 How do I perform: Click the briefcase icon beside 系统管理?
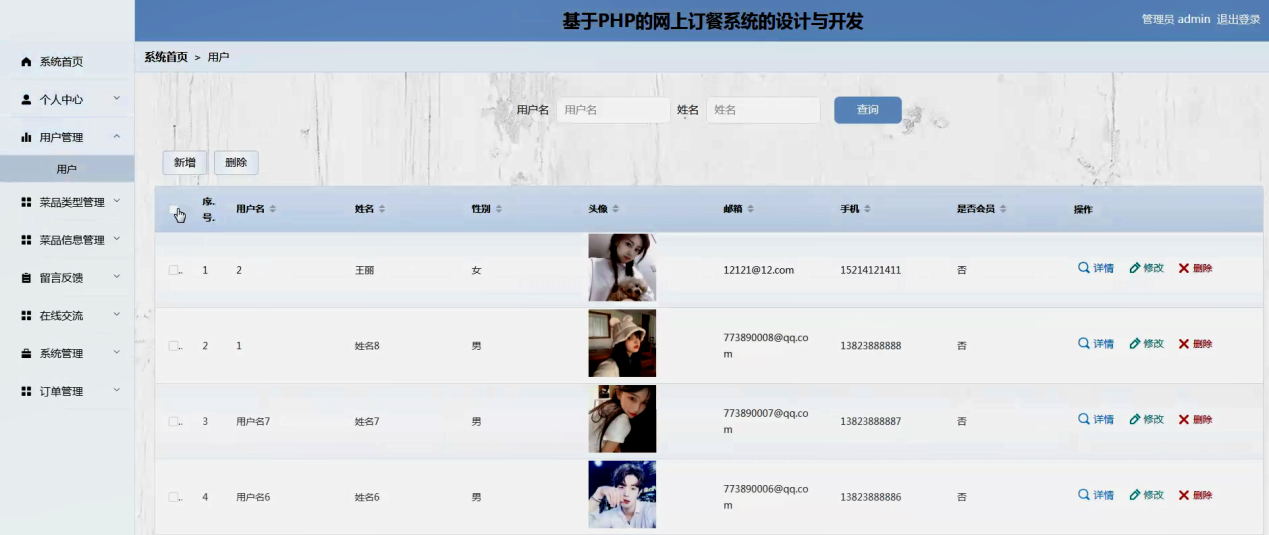tap(27, 354)
